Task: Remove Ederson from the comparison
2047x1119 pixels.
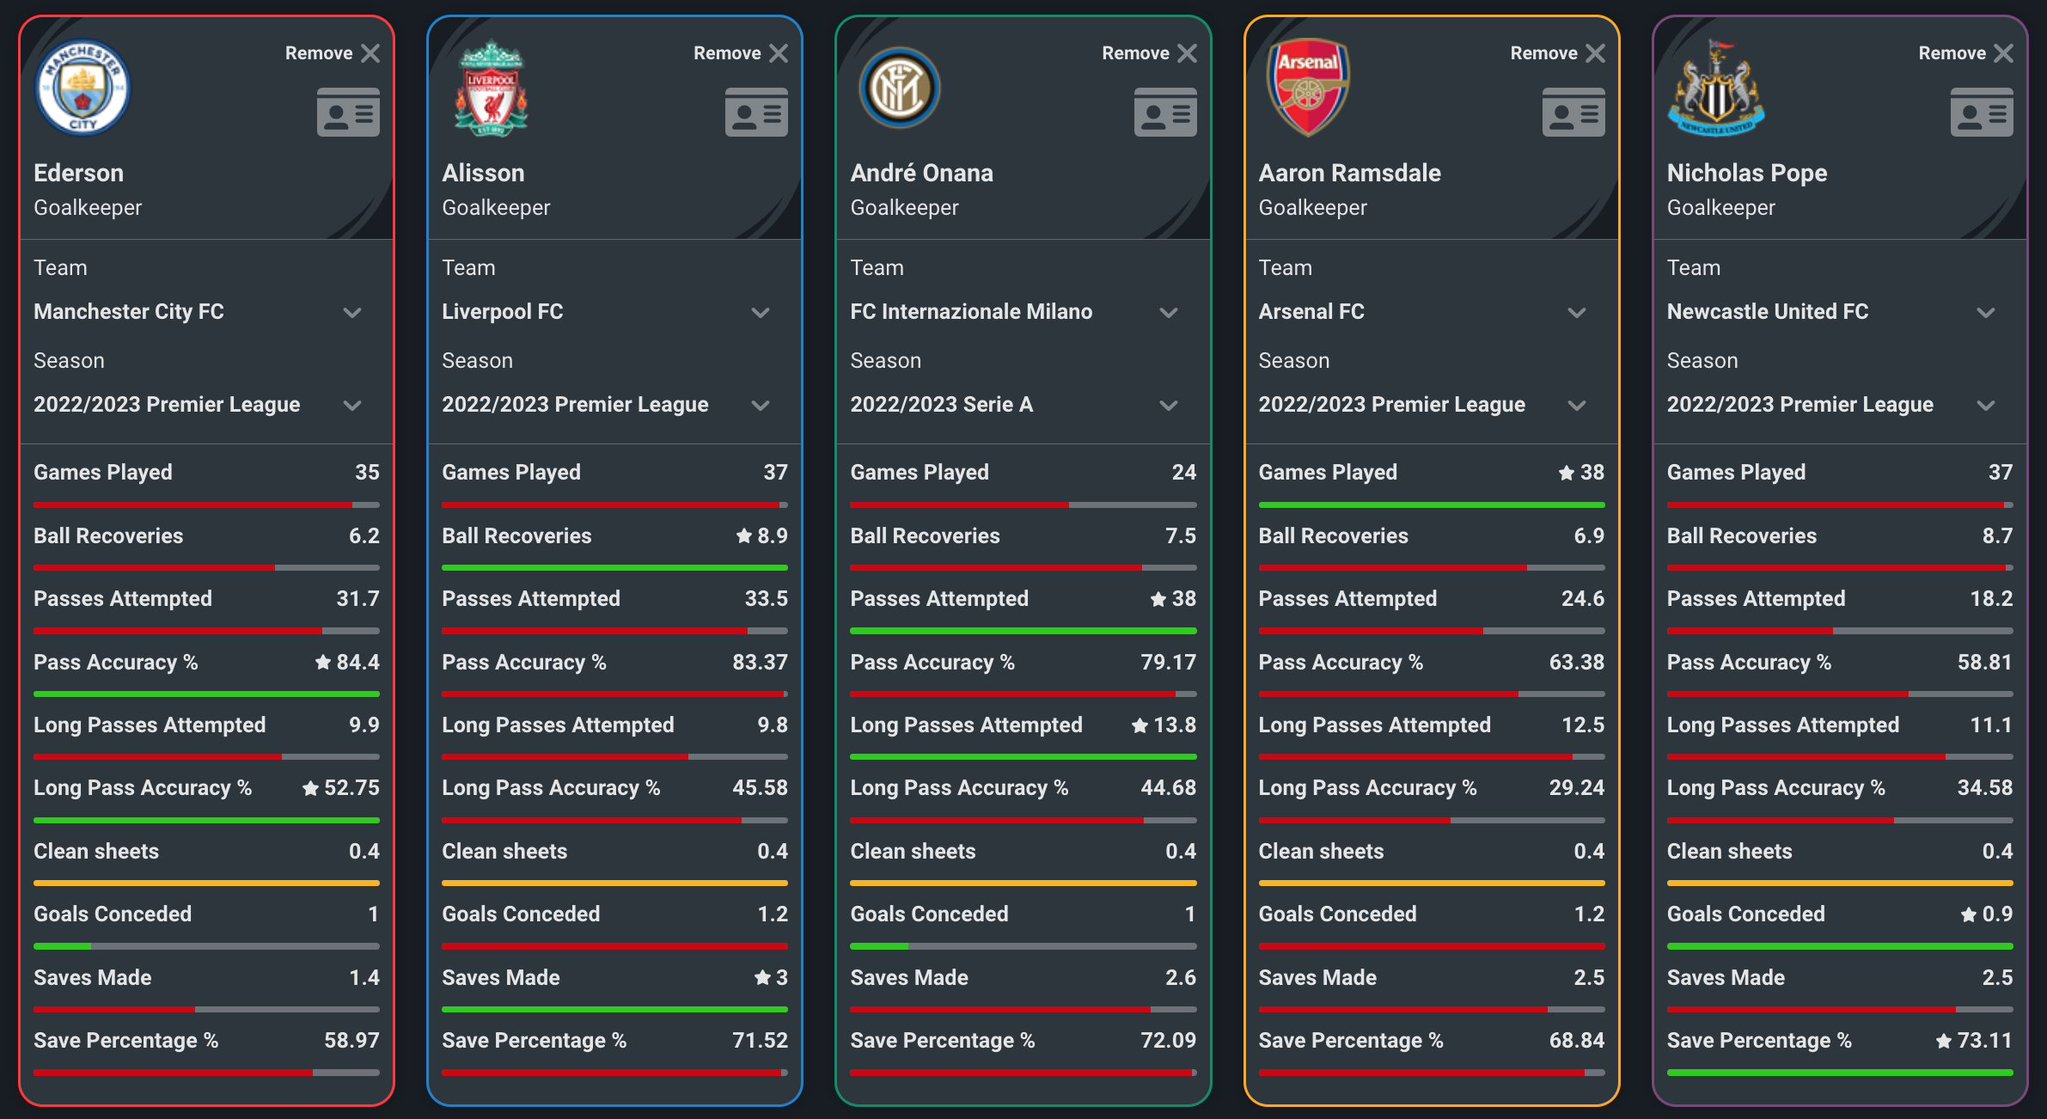Action: pyautogui.click(x=332, y=53)
